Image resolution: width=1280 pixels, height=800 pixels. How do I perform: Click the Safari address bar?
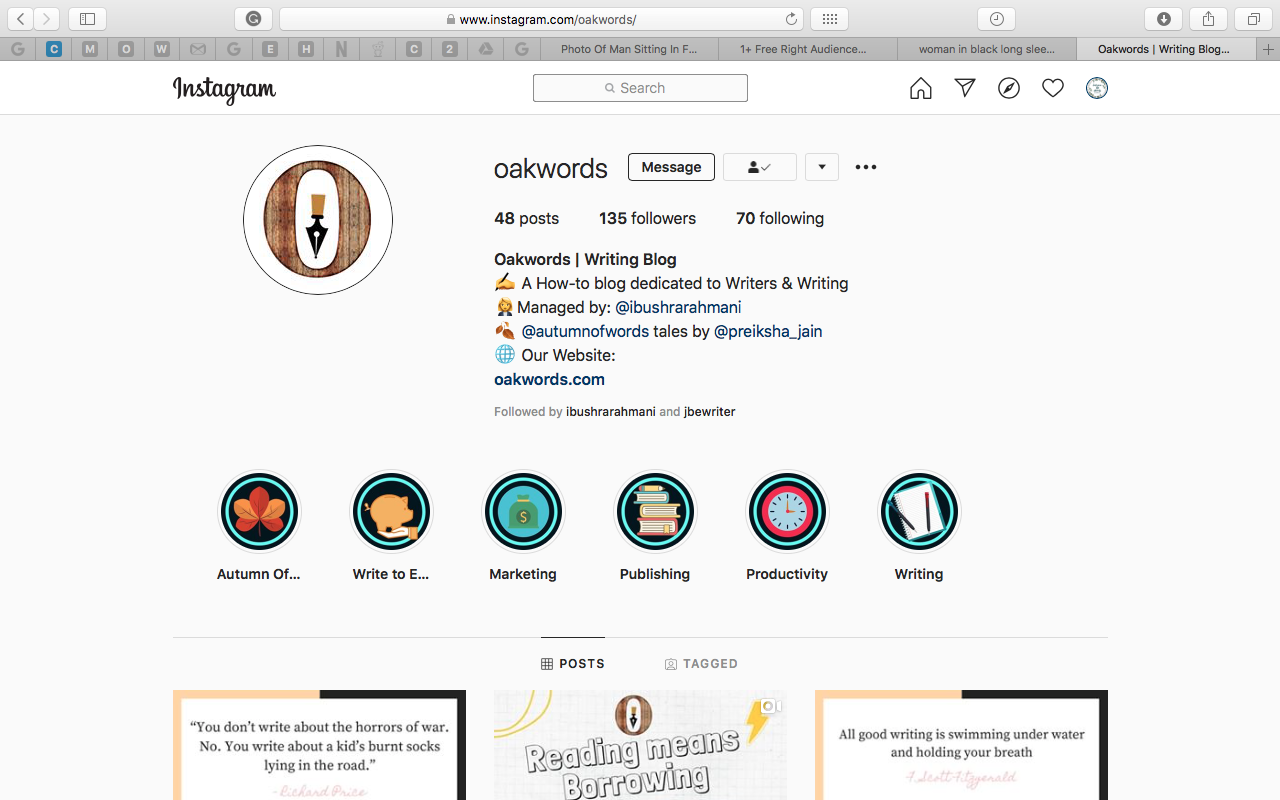543,19
